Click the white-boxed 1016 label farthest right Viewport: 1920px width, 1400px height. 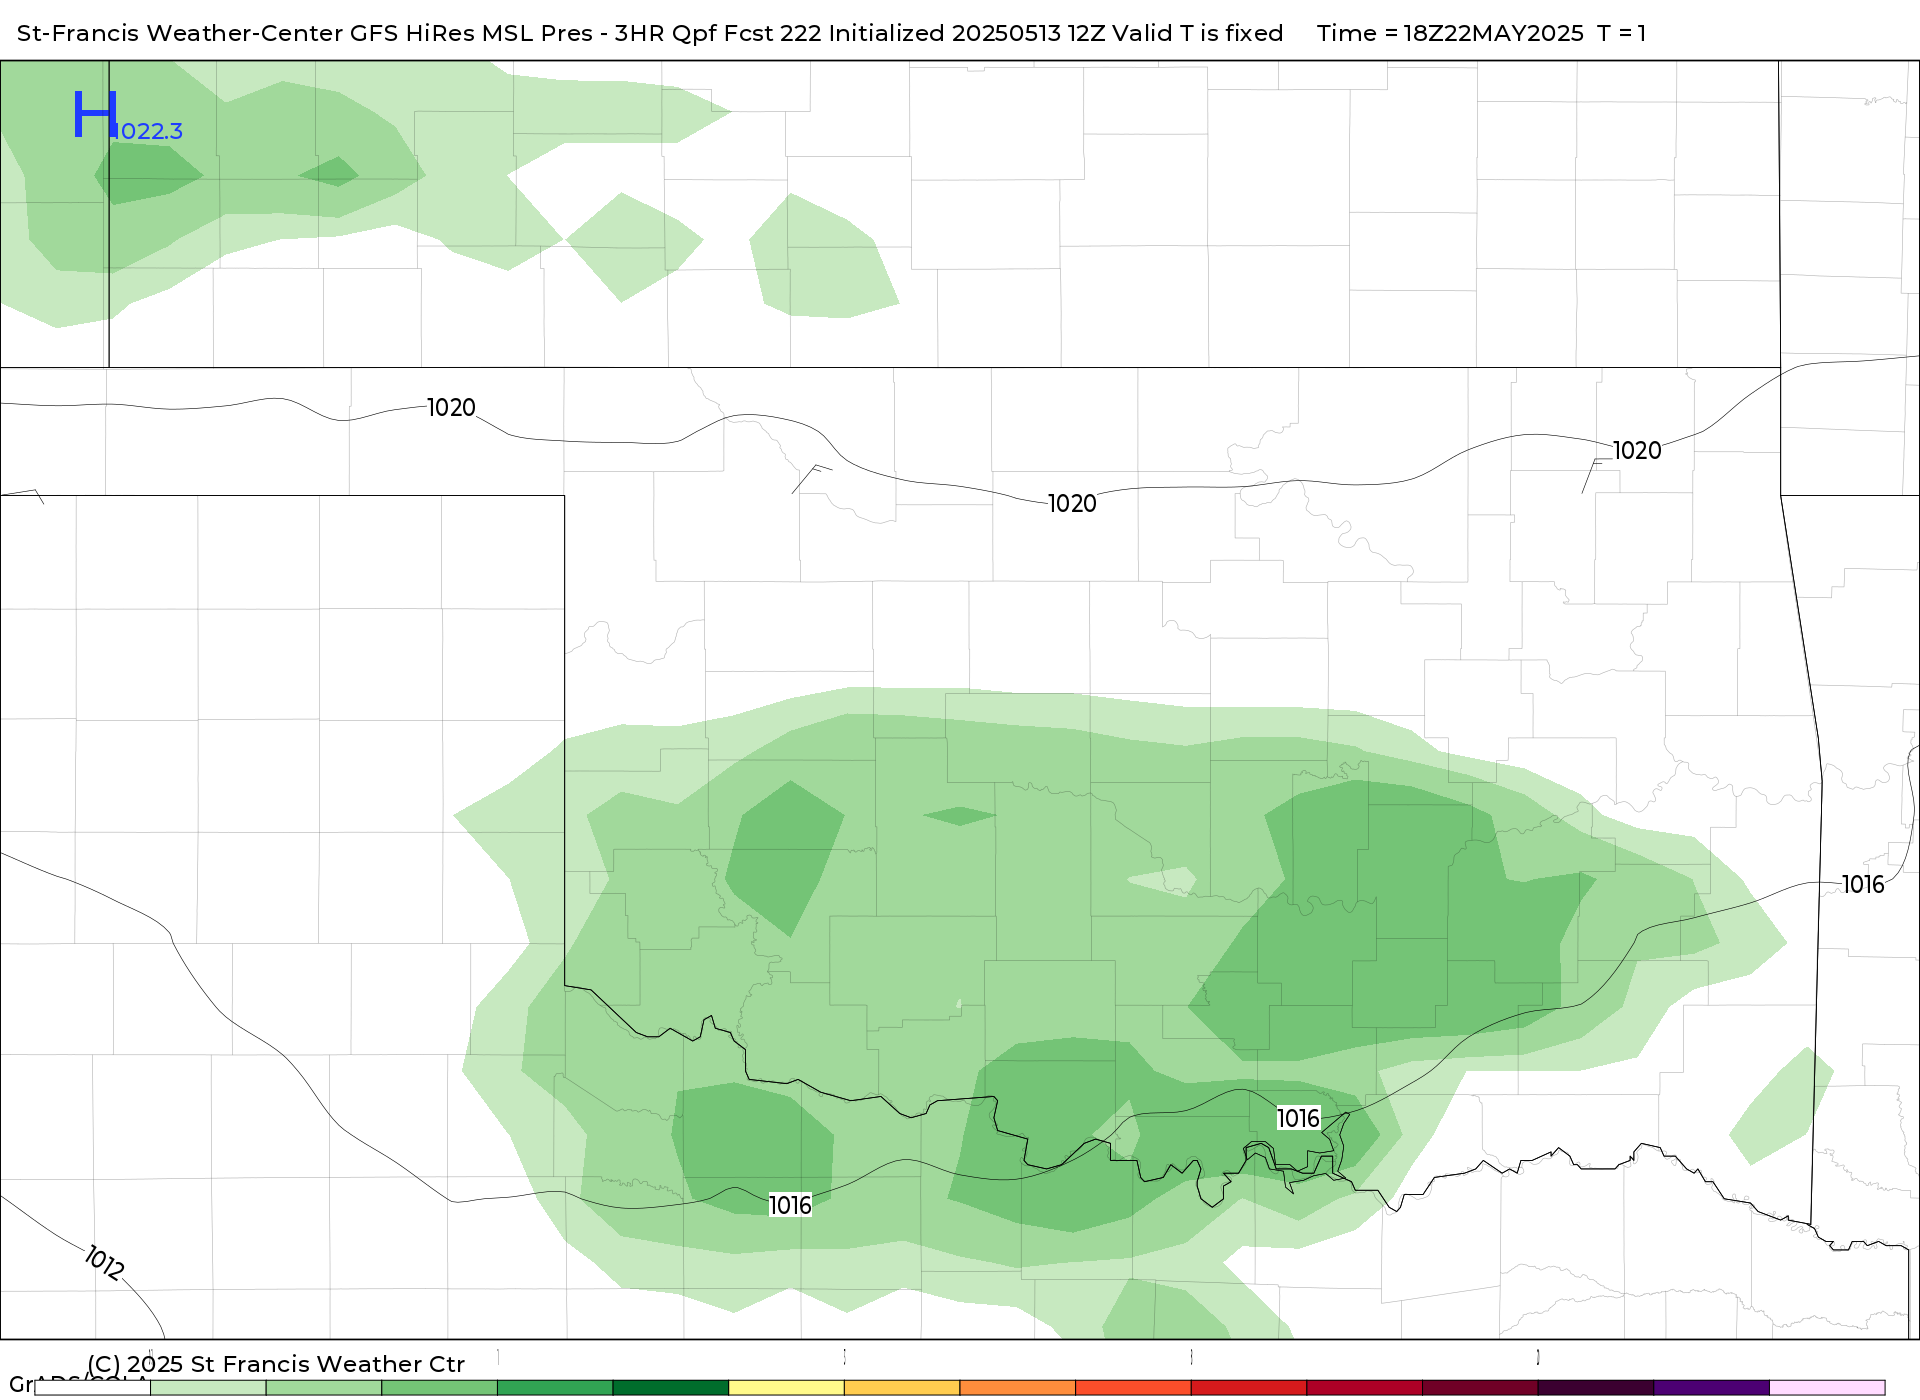(x=1298, y=1118)
